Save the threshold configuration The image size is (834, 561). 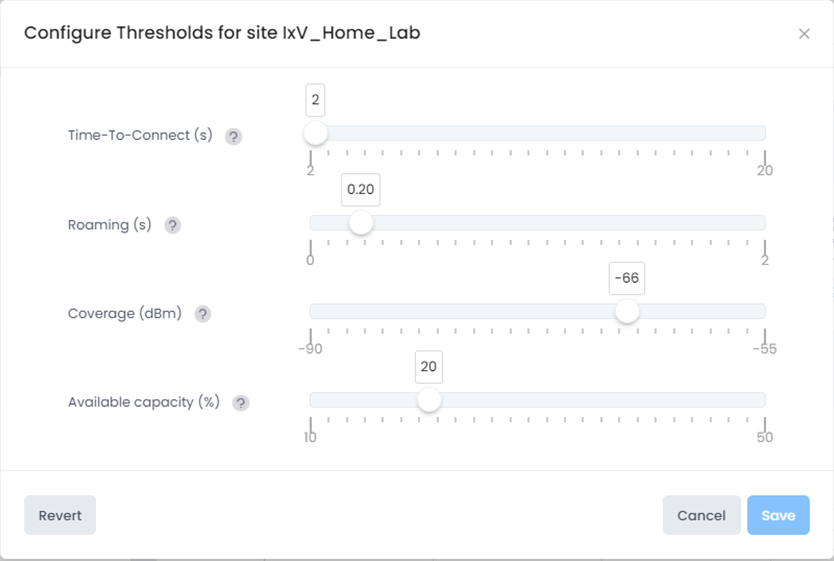point(778,516)
